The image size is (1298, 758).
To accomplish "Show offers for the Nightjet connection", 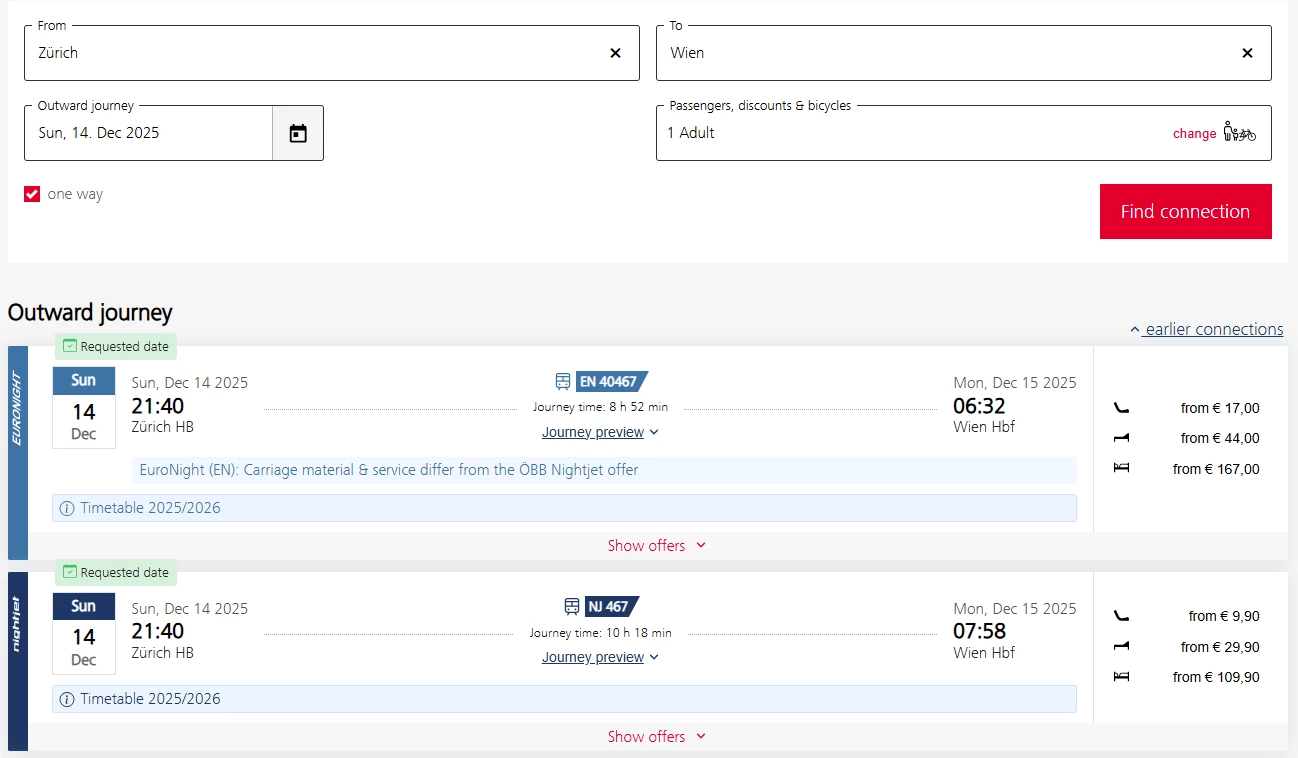I will pos(656,737).
